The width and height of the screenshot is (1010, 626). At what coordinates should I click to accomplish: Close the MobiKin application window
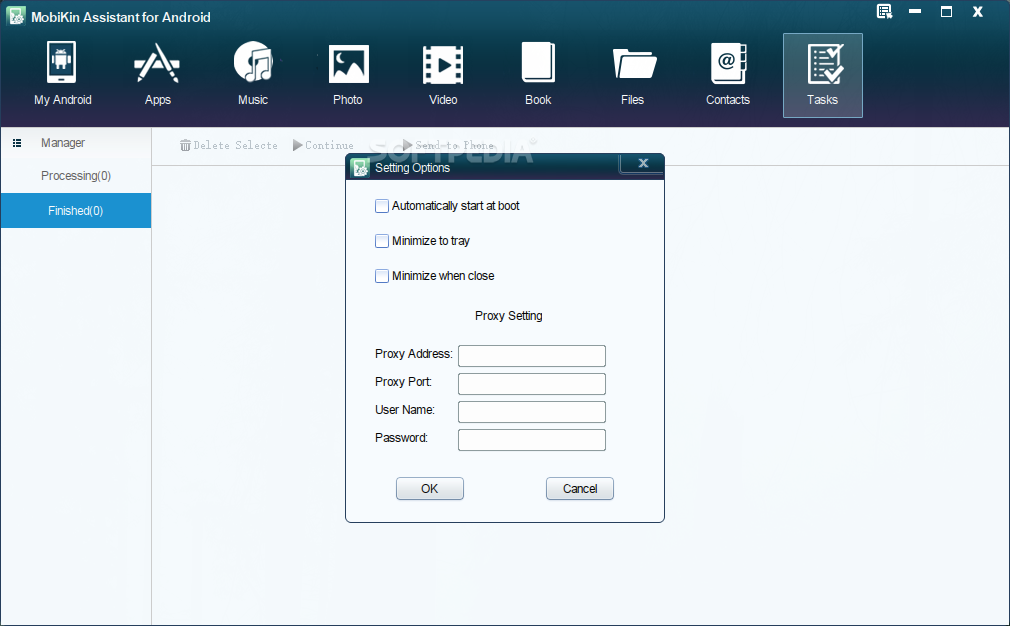click(x=978, y=12)
